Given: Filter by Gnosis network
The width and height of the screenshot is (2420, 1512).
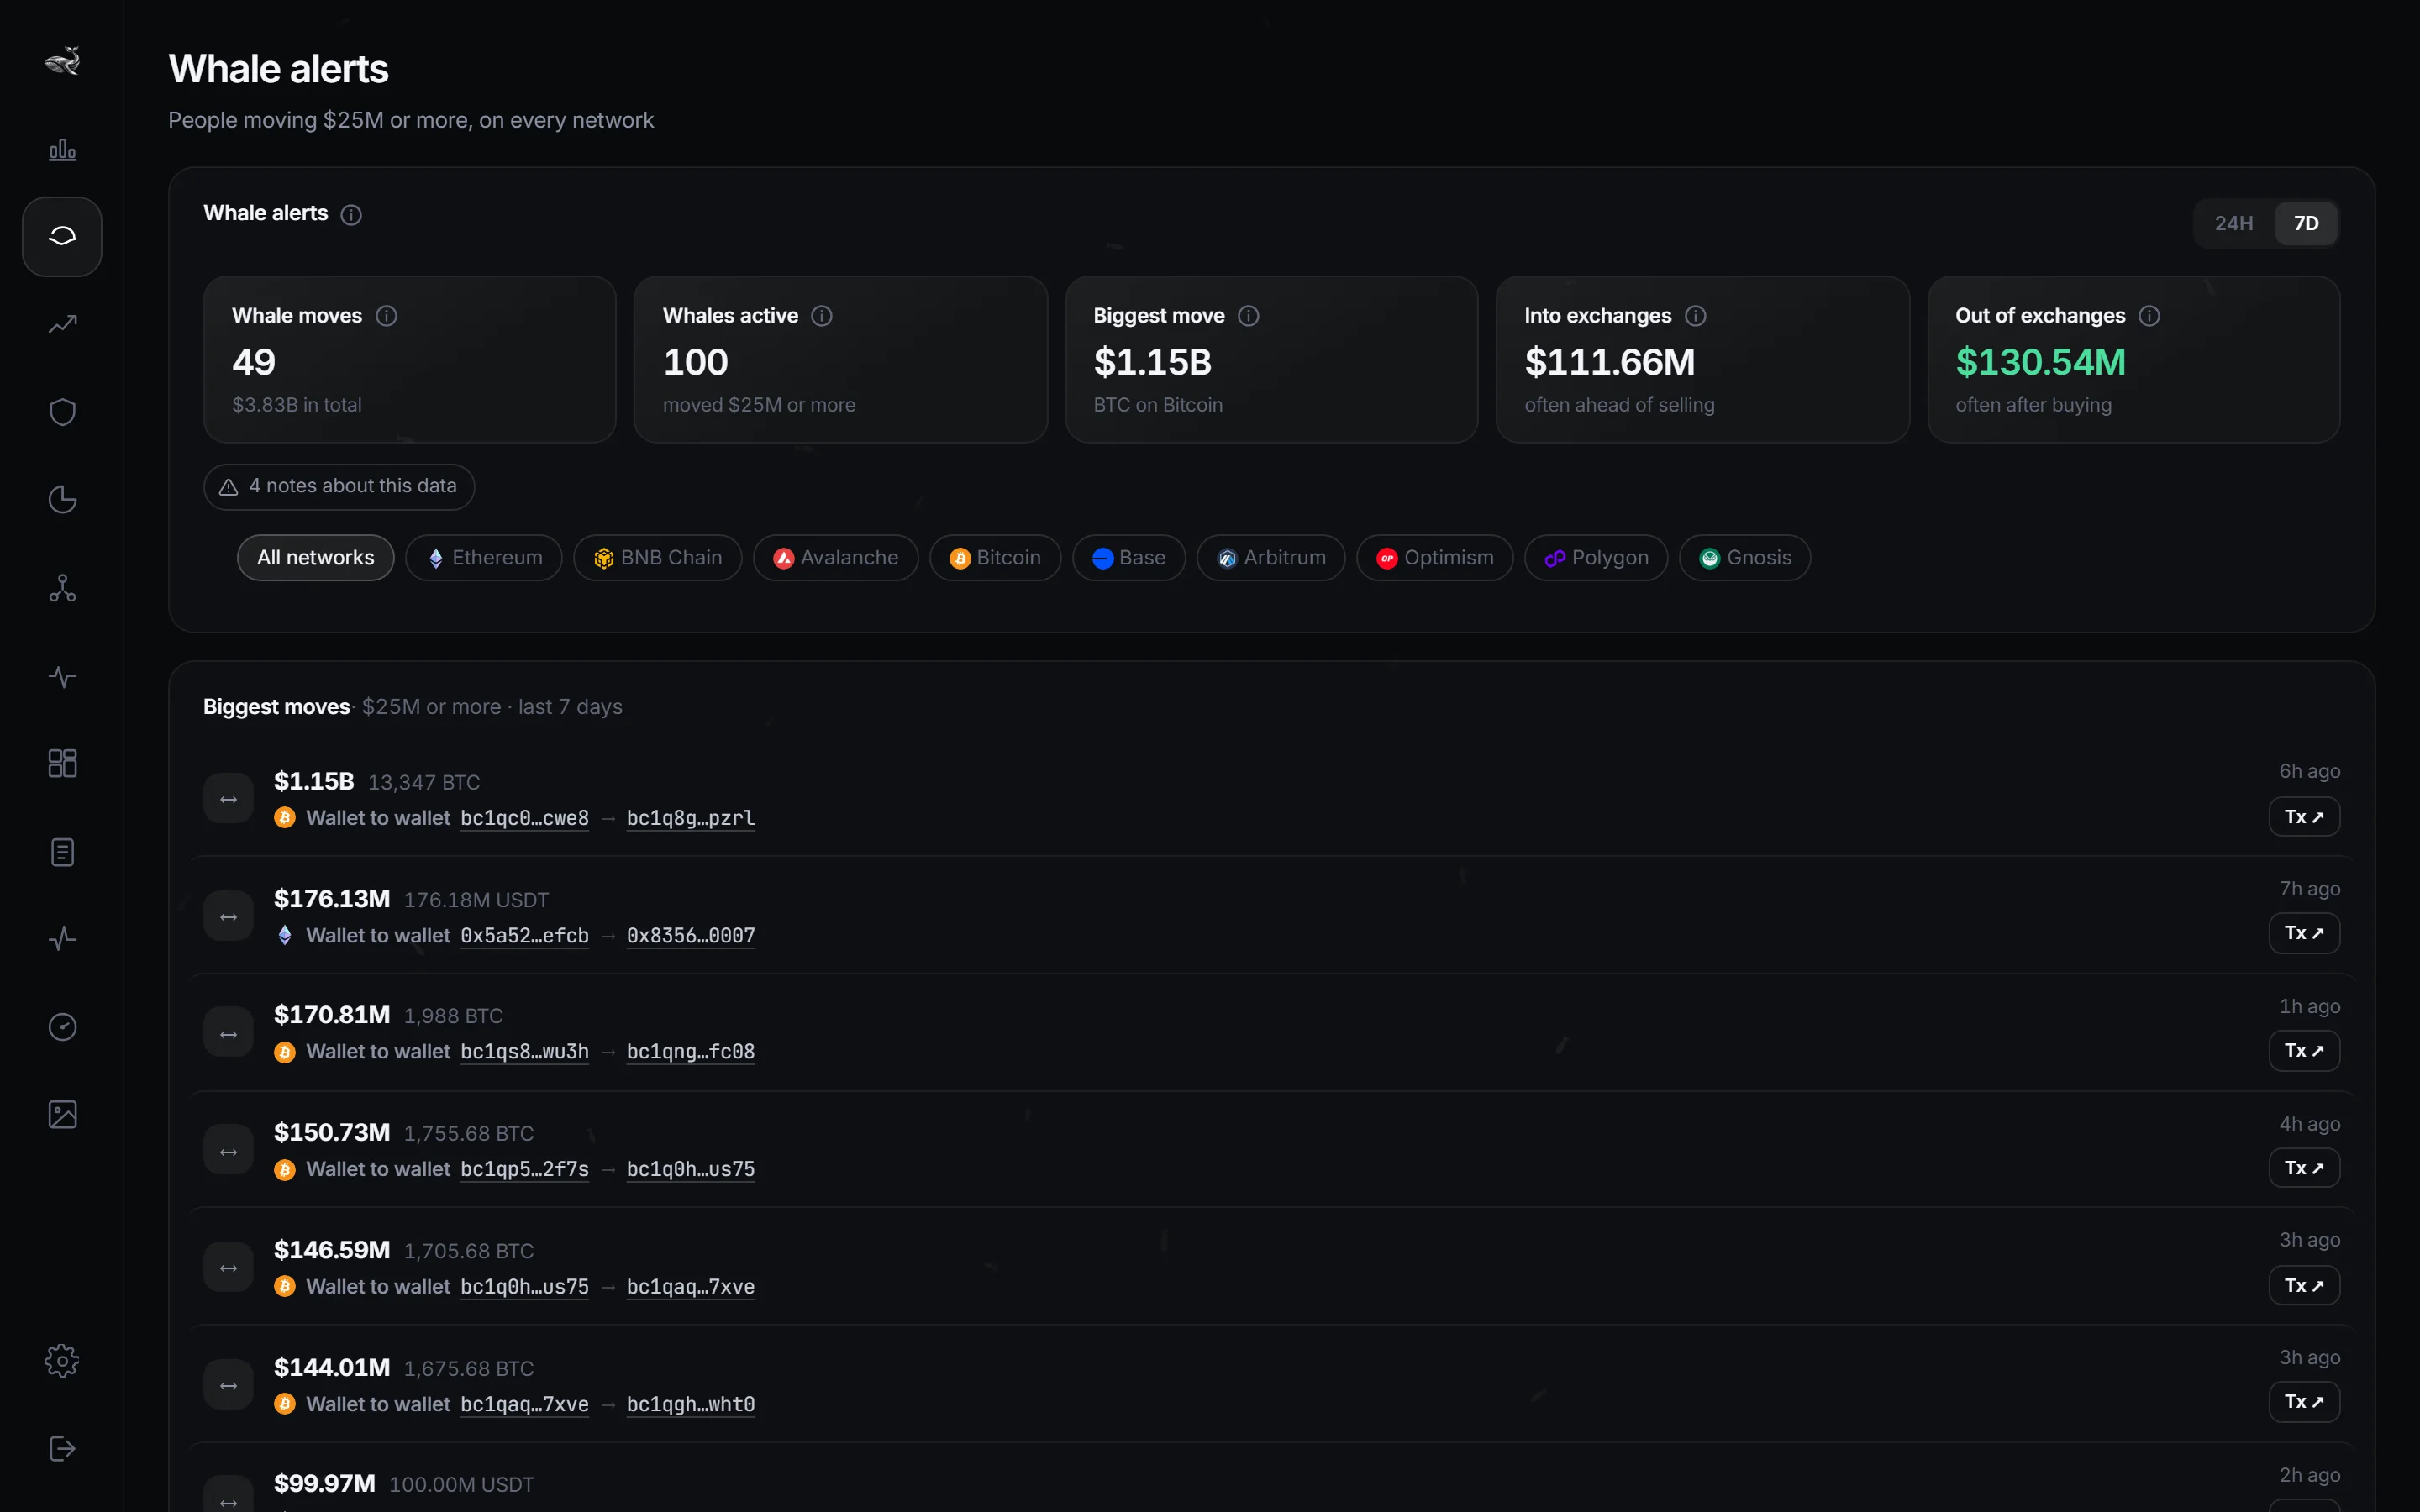Looking at the screenshot, I should [x=1745, y=558].
